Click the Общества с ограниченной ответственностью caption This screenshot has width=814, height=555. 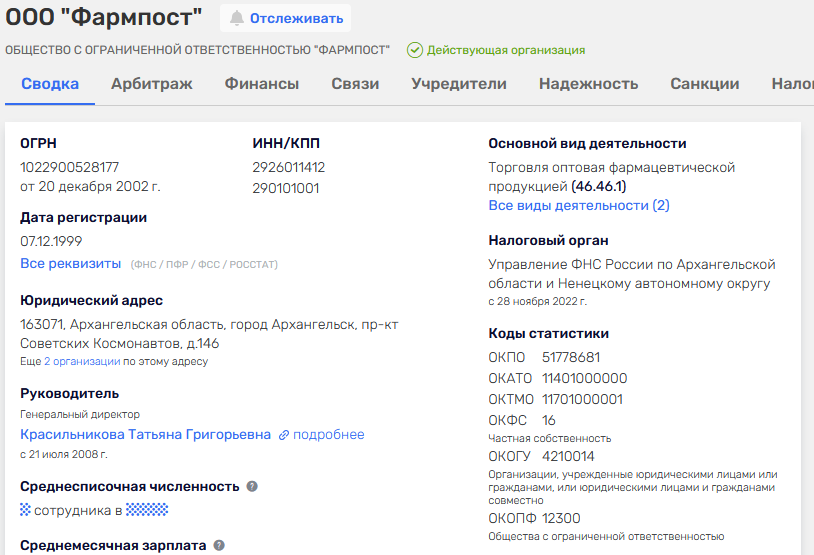click(x=606, y=537)
